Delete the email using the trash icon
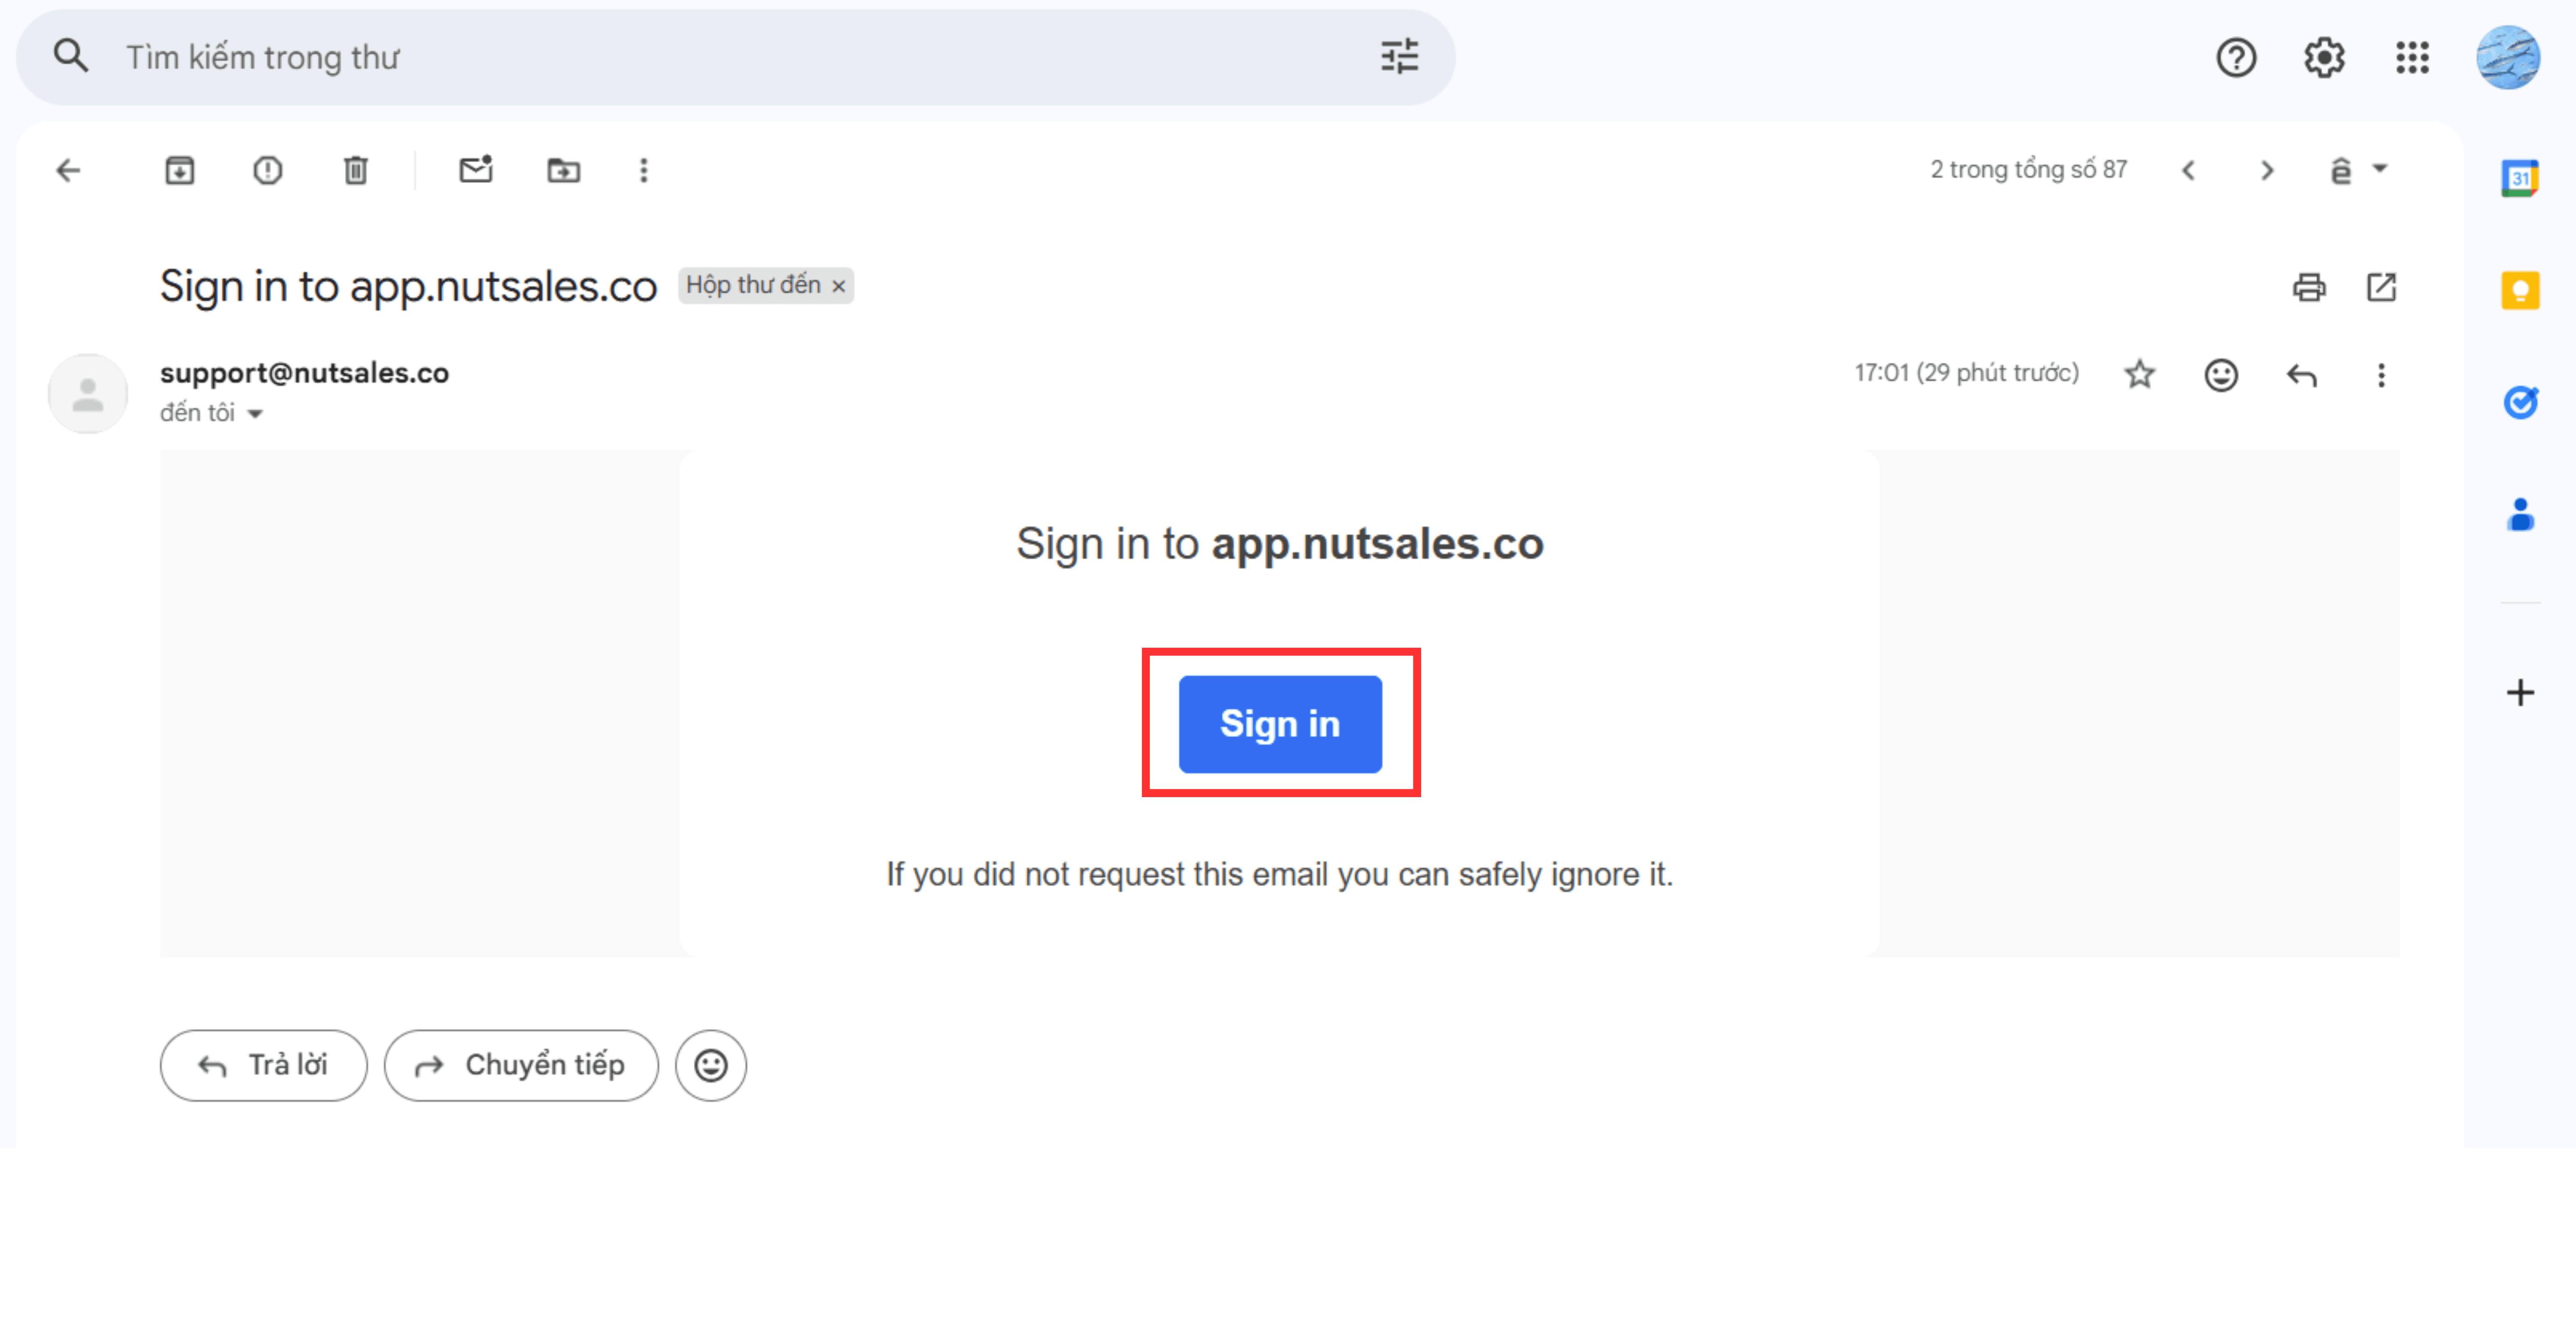Viewport: 2576px width, 1335px height. click(355, 170)
